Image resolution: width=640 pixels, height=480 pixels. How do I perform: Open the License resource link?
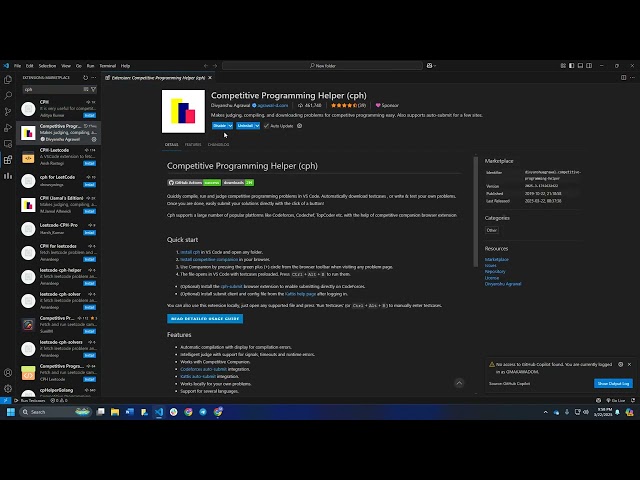click(x=491, y=278)
